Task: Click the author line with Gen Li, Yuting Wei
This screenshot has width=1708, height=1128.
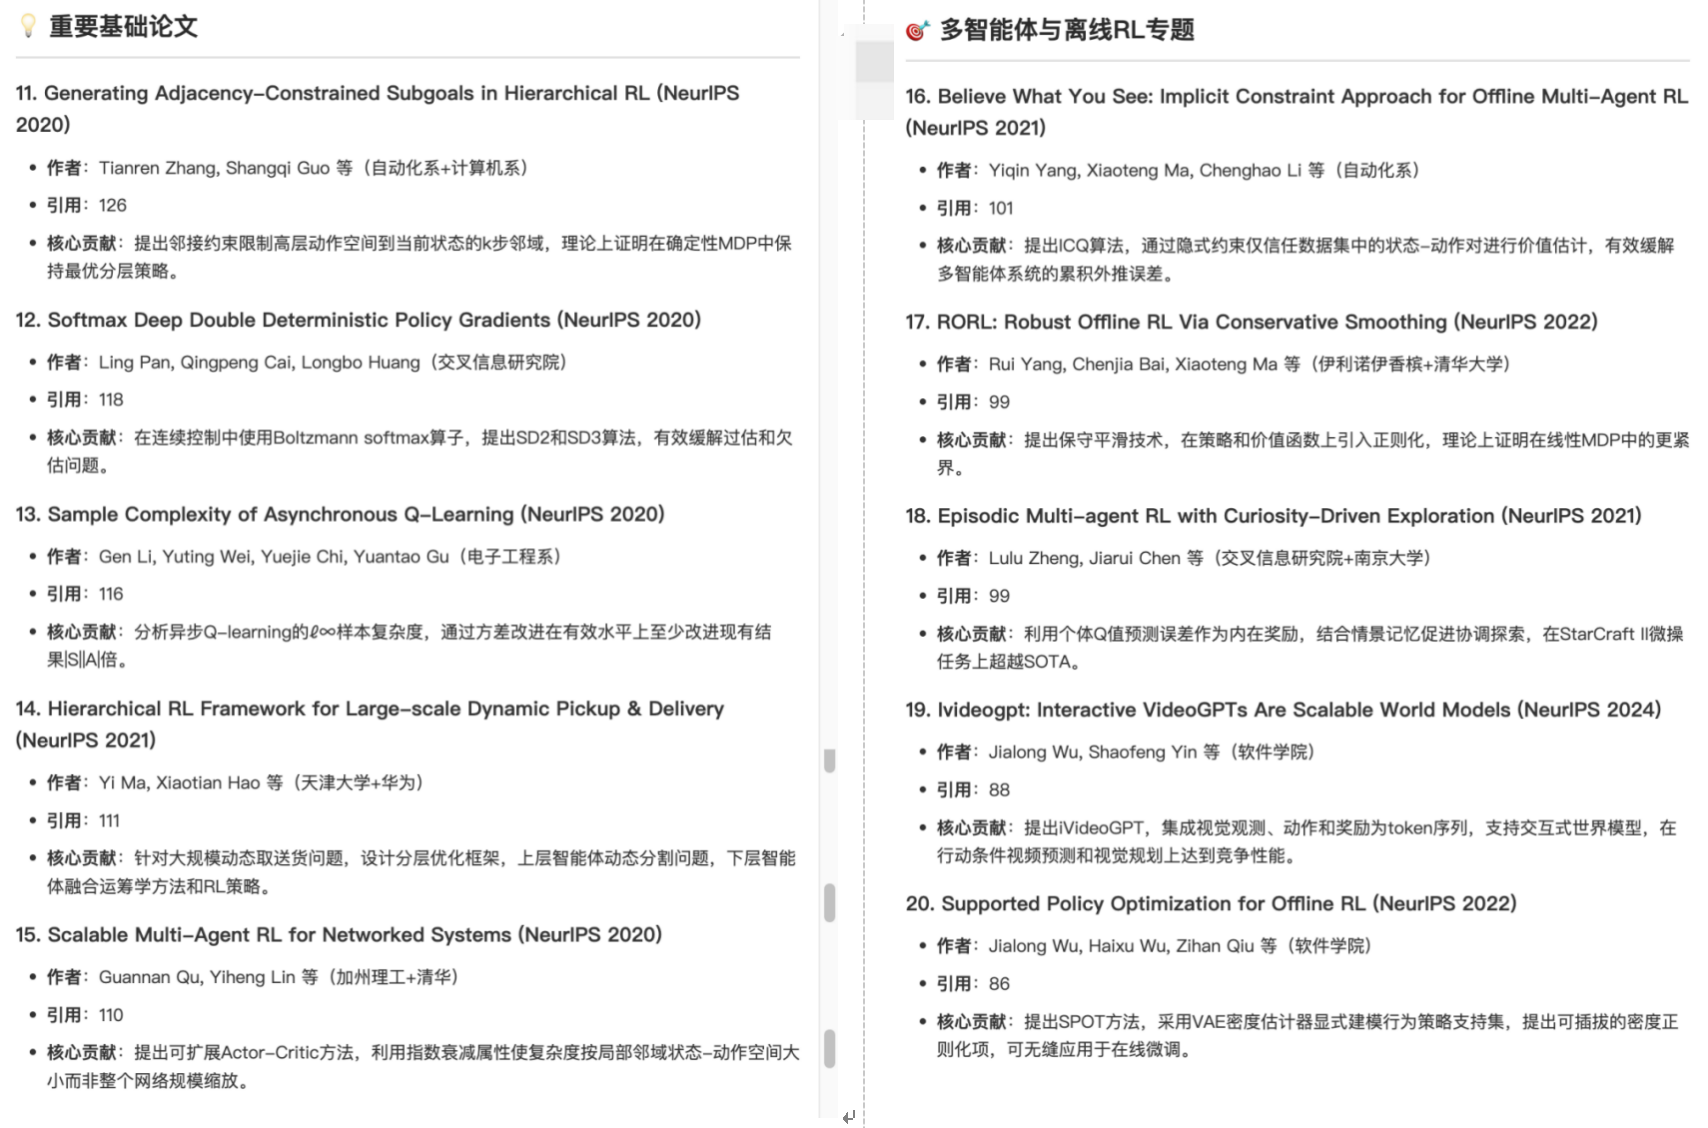Action: coord(304,556)
